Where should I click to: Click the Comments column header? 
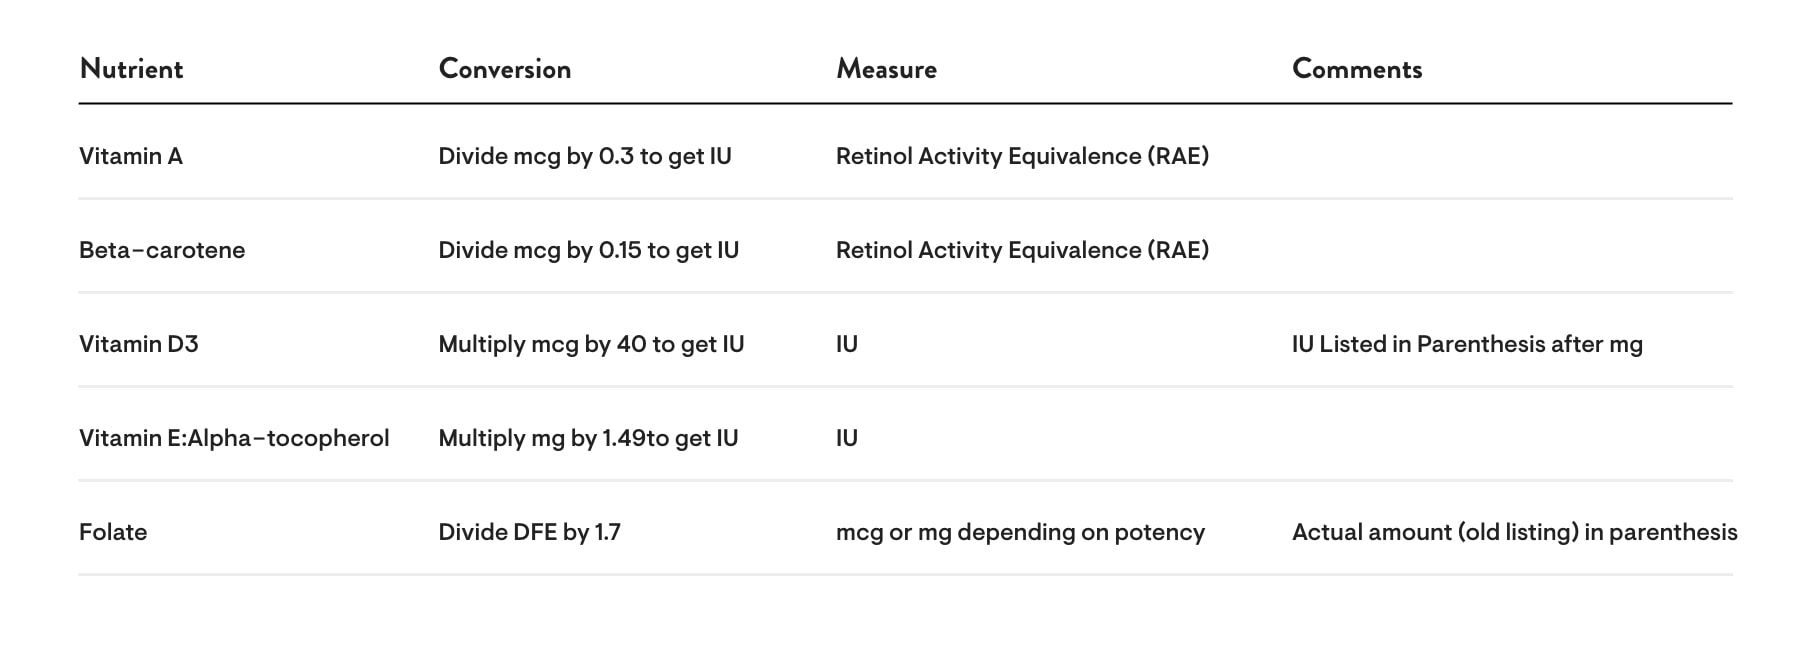point(1357,69)
